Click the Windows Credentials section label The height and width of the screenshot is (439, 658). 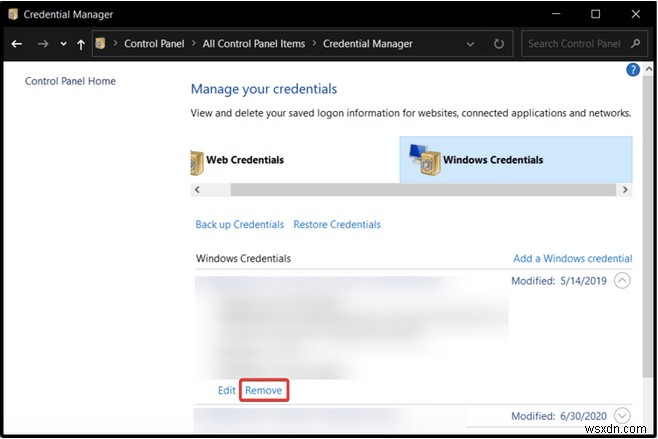[x=243, y=259]
